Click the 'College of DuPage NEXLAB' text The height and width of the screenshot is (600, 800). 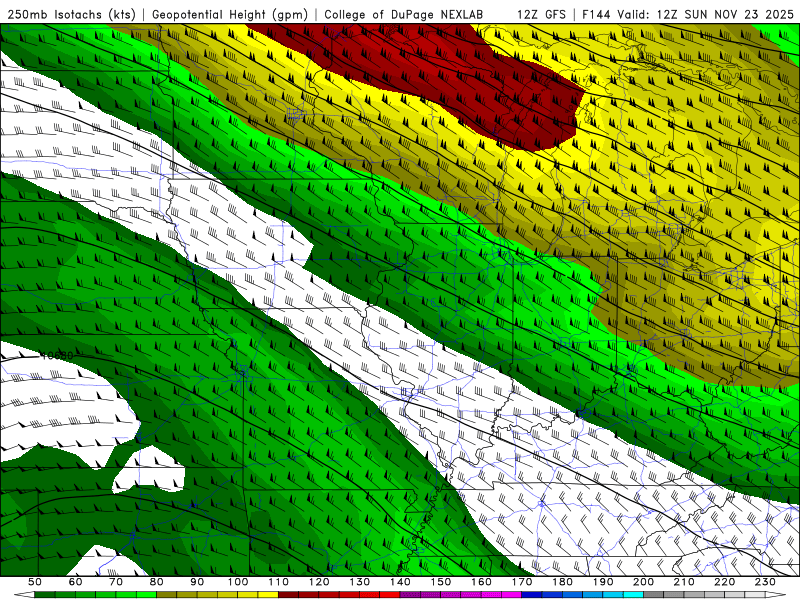[x=403, y=14]
